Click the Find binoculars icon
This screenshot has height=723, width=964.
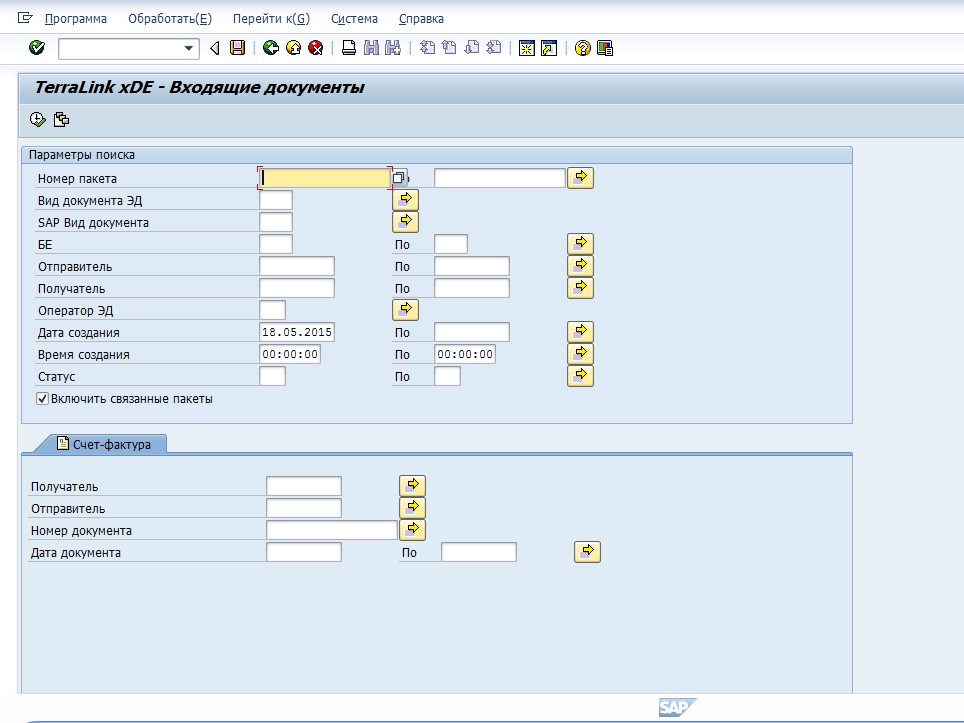tap(371, 48)
